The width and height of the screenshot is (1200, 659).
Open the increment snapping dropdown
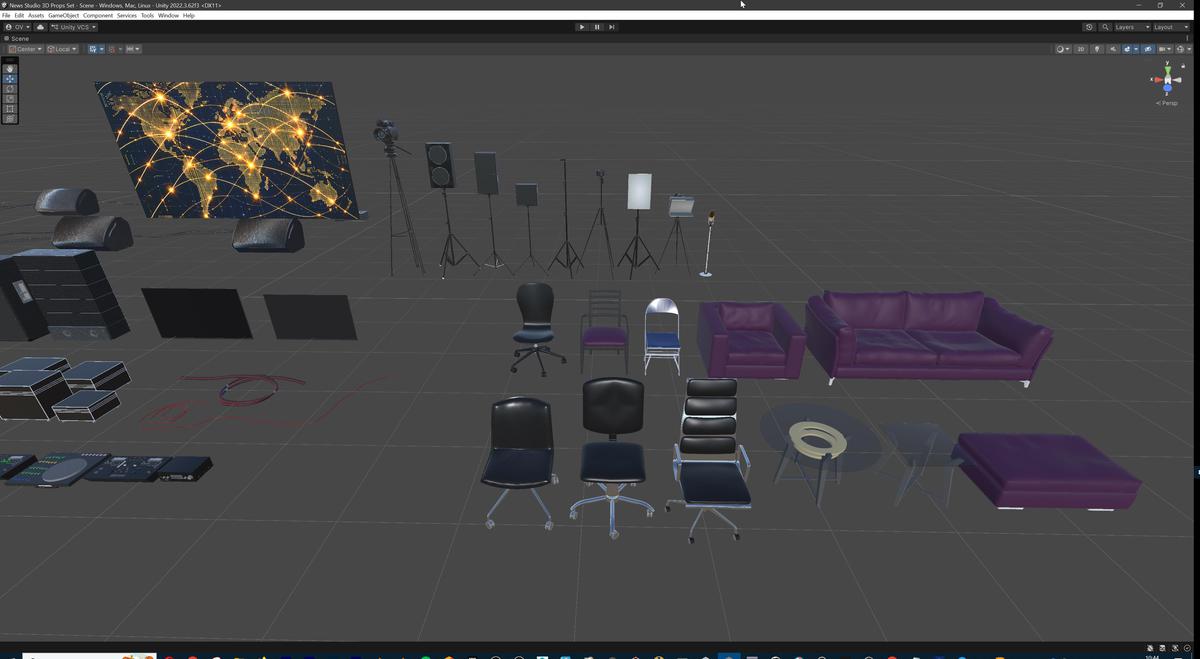(x=133, y=49)
